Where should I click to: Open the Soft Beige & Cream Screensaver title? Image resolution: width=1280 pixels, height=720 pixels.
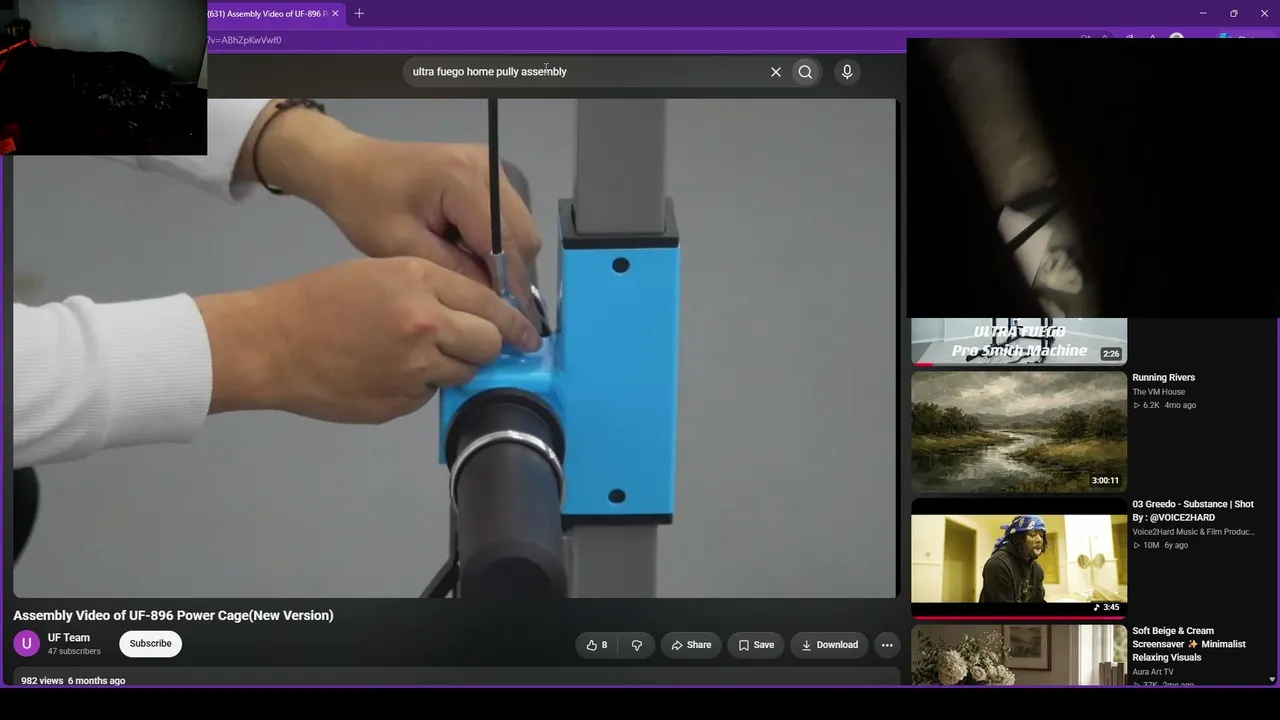point(1189,644)
